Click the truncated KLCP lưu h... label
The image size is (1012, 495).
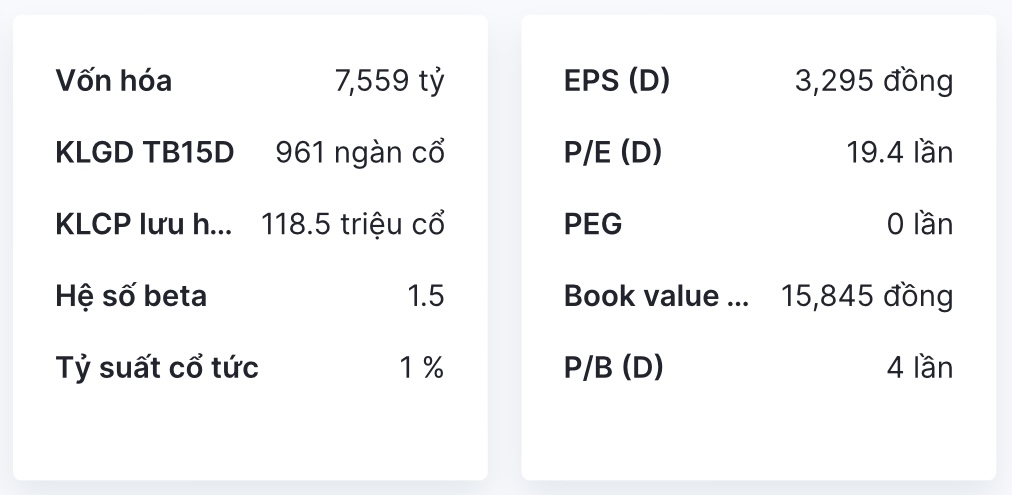click(x=144, y=225)
